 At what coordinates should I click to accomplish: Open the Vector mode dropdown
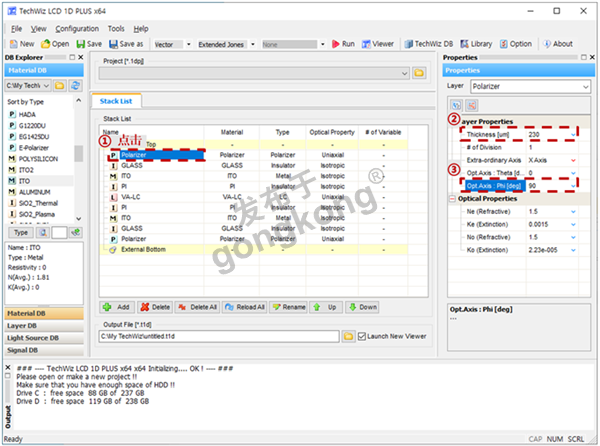[x=188, y=44]
